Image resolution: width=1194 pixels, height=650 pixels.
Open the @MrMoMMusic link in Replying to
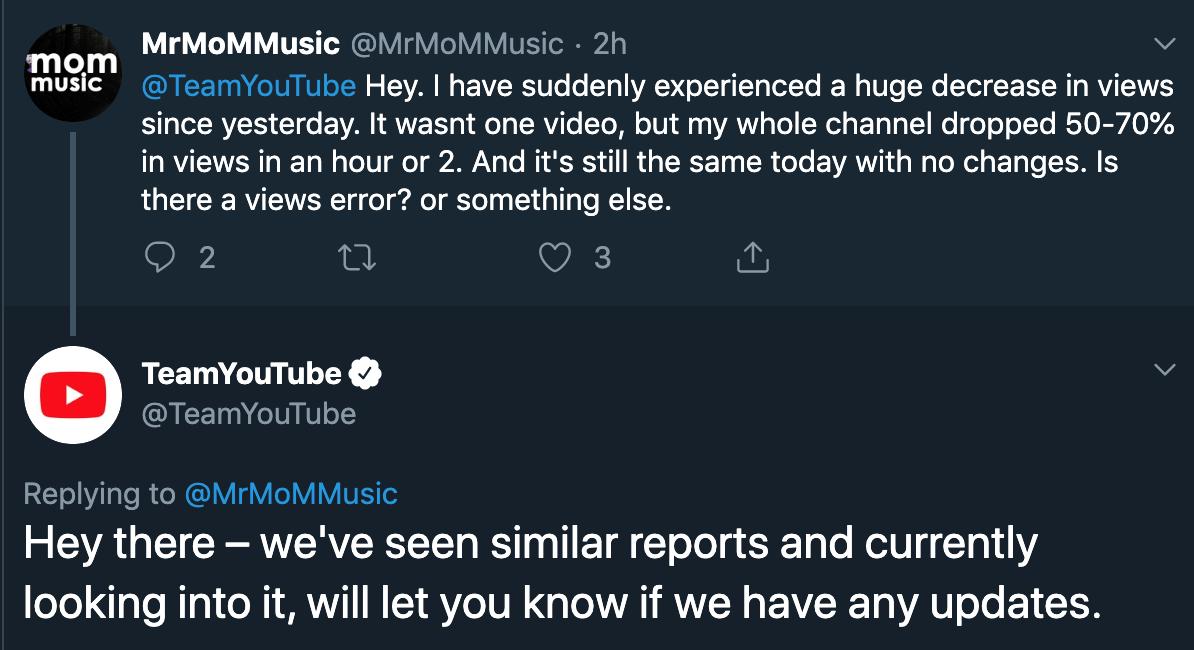(290, 494)
